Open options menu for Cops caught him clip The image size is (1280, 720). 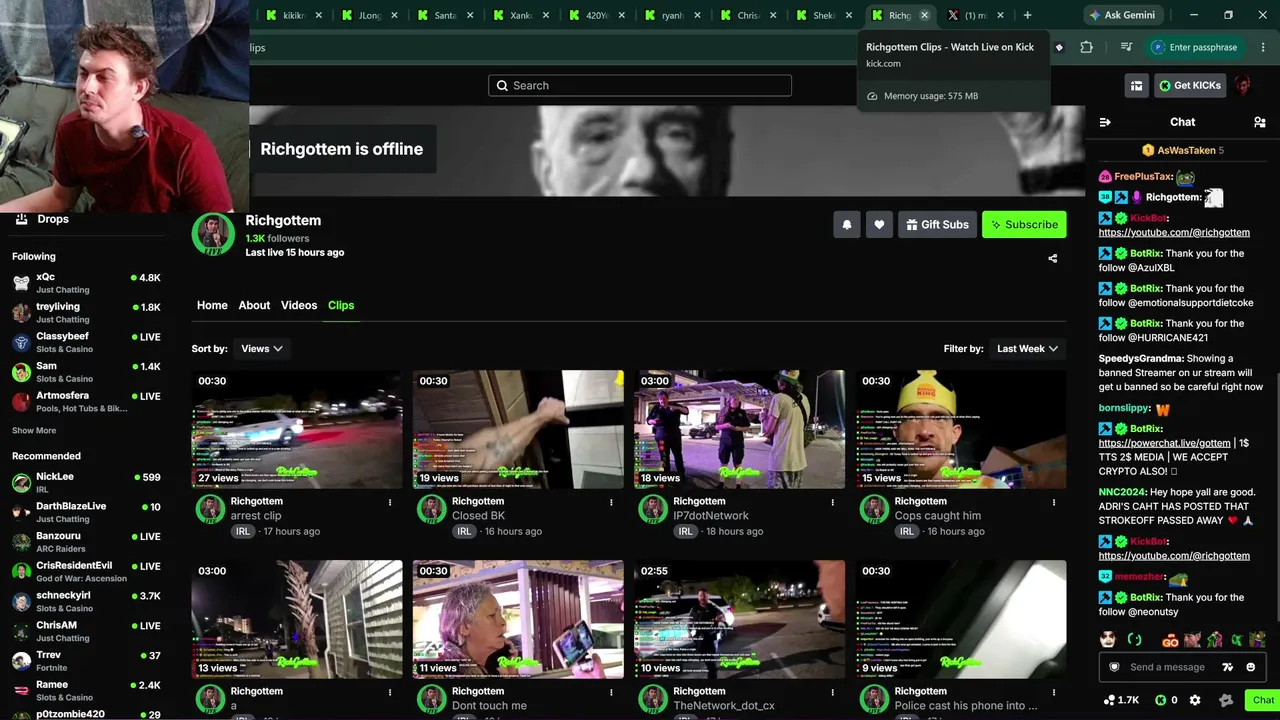coord(1053,502)
